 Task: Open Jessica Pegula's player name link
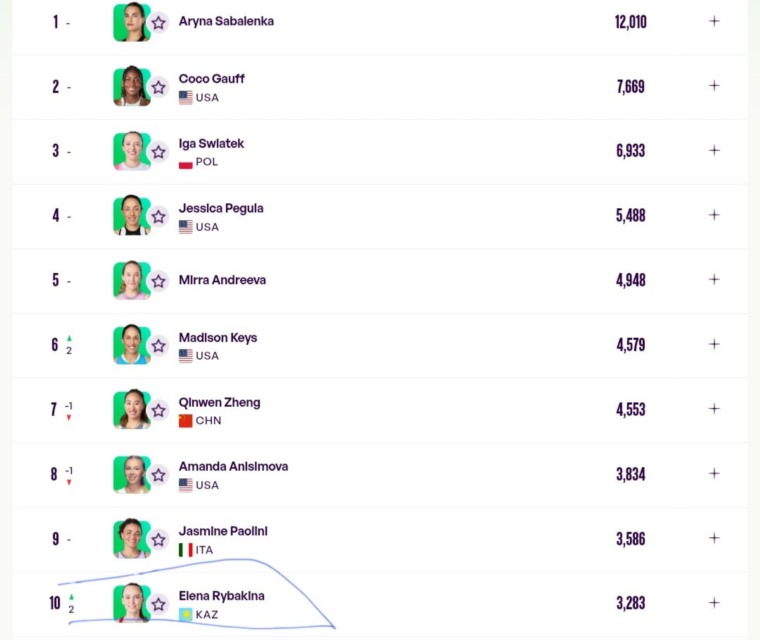[x=221, y=208]
